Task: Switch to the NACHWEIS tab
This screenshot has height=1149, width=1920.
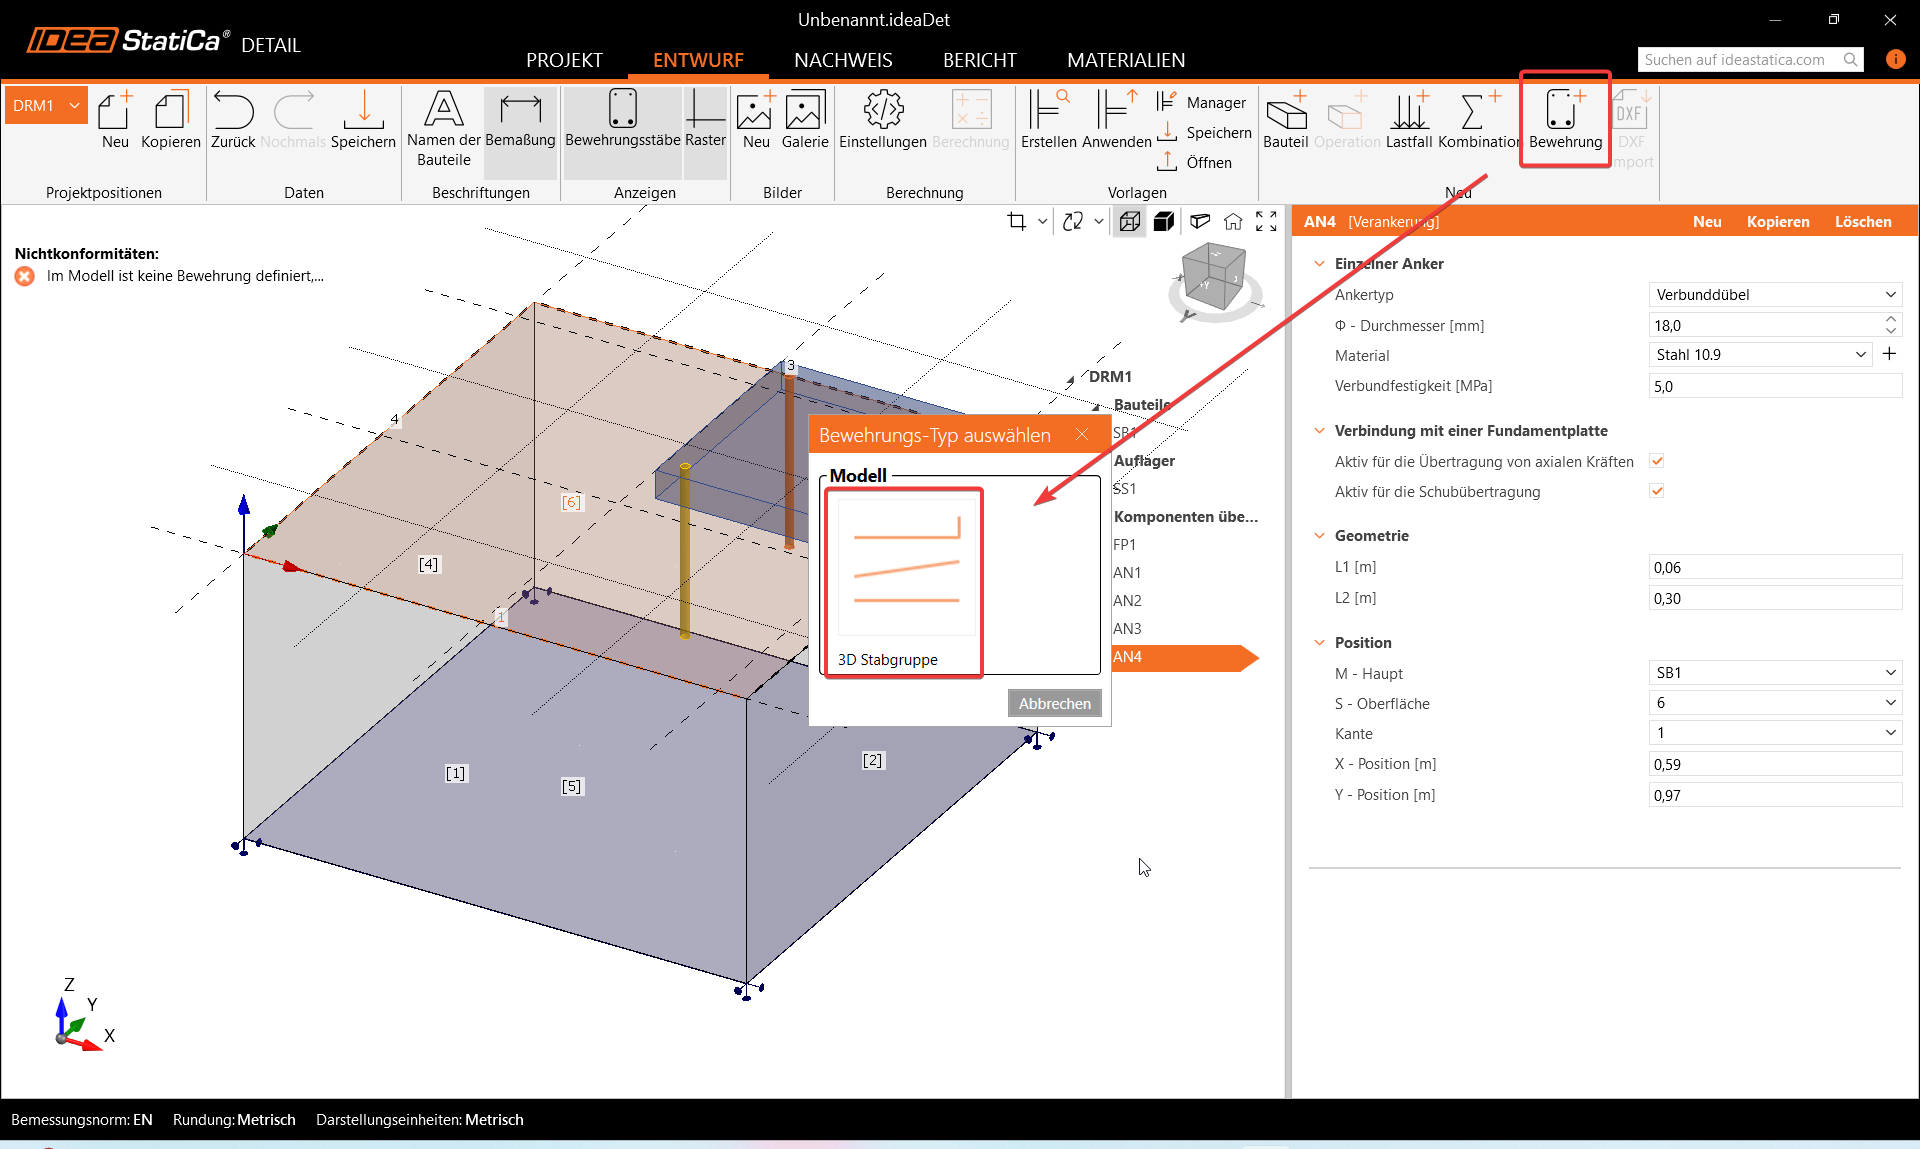Action: coord(843,60)
